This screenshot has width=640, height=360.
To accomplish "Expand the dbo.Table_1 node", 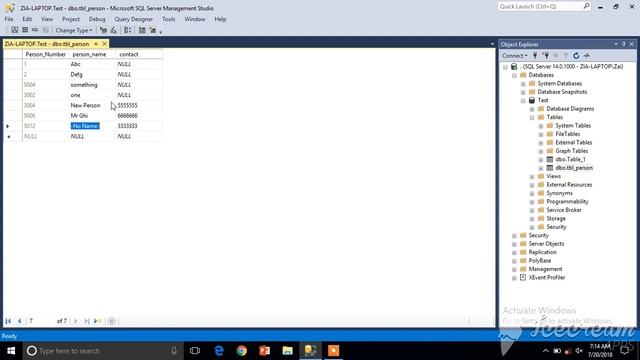I will tap(541, 160).
